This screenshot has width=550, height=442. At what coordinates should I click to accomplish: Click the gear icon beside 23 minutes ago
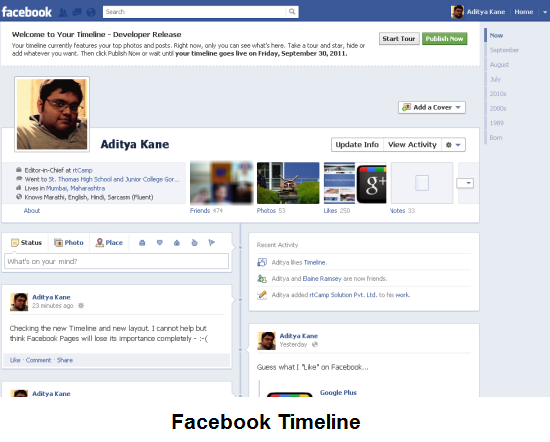pos(81,306)
